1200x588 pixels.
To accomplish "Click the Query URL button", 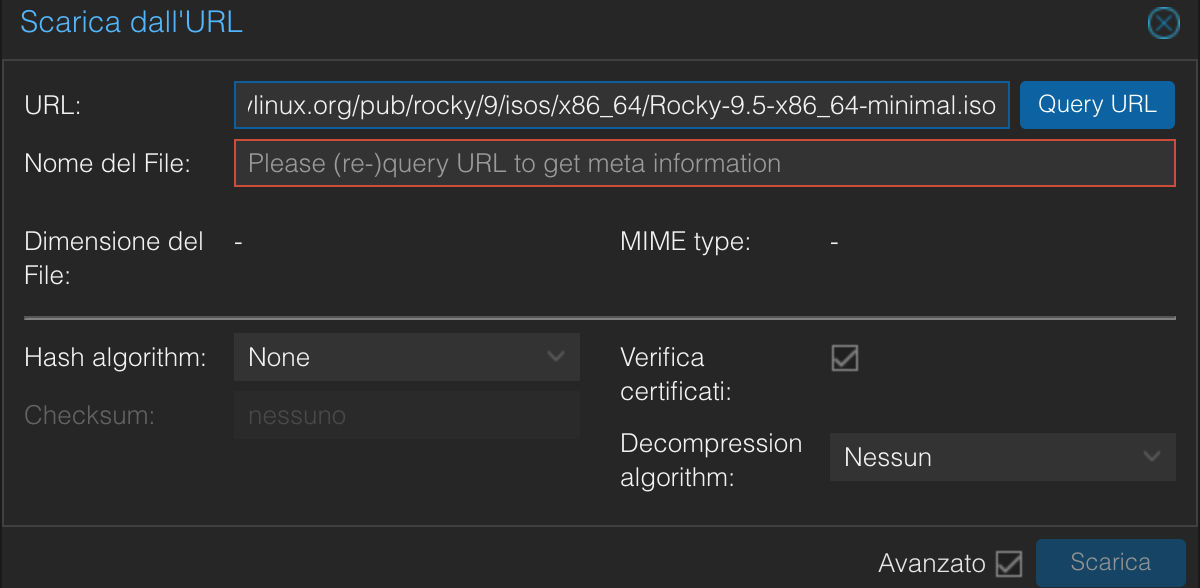I will (1097, 105).
